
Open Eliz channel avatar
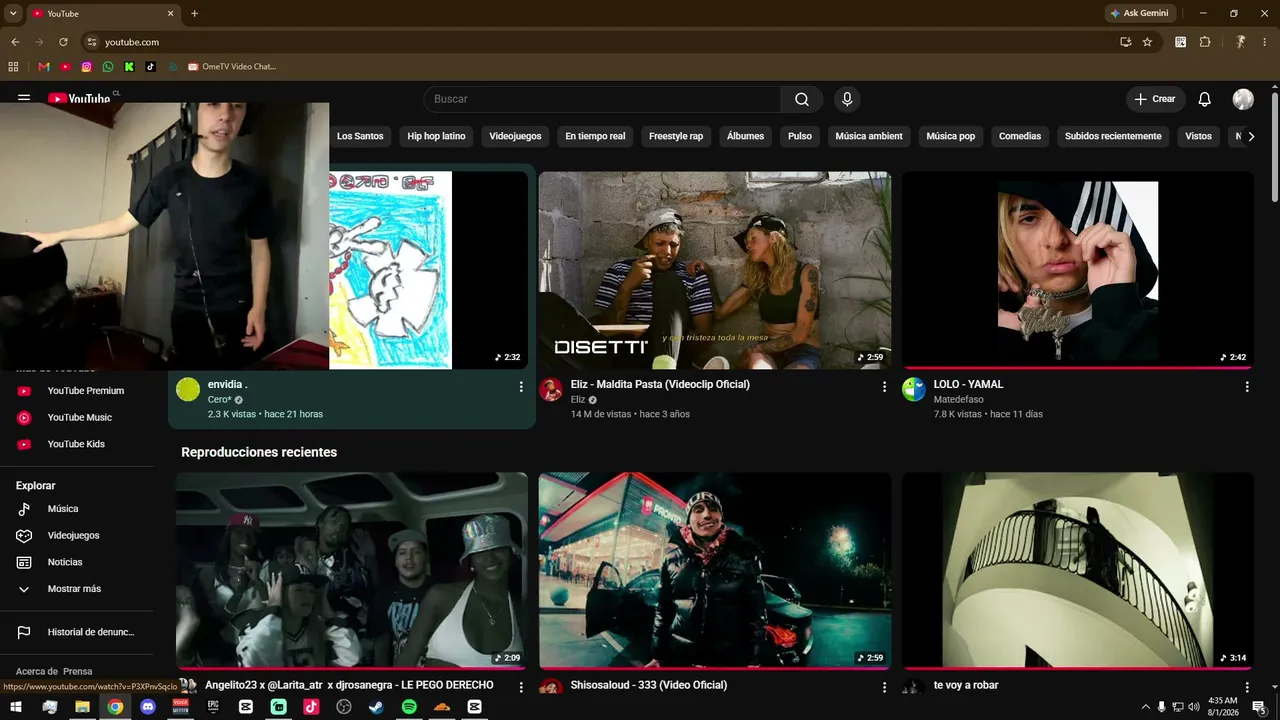551,390
